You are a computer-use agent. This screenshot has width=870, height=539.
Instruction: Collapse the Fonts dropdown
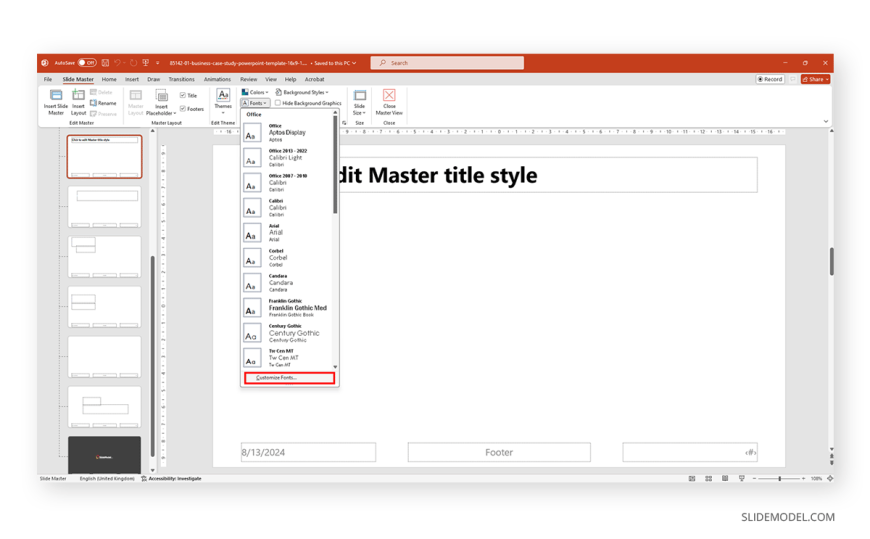tap(255, 103)
